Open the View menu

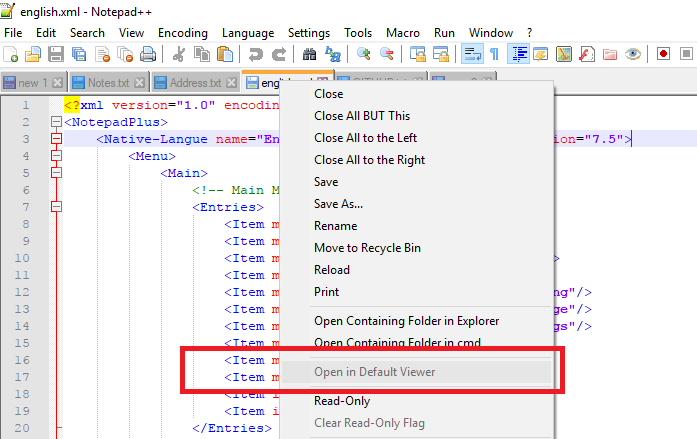131,33
